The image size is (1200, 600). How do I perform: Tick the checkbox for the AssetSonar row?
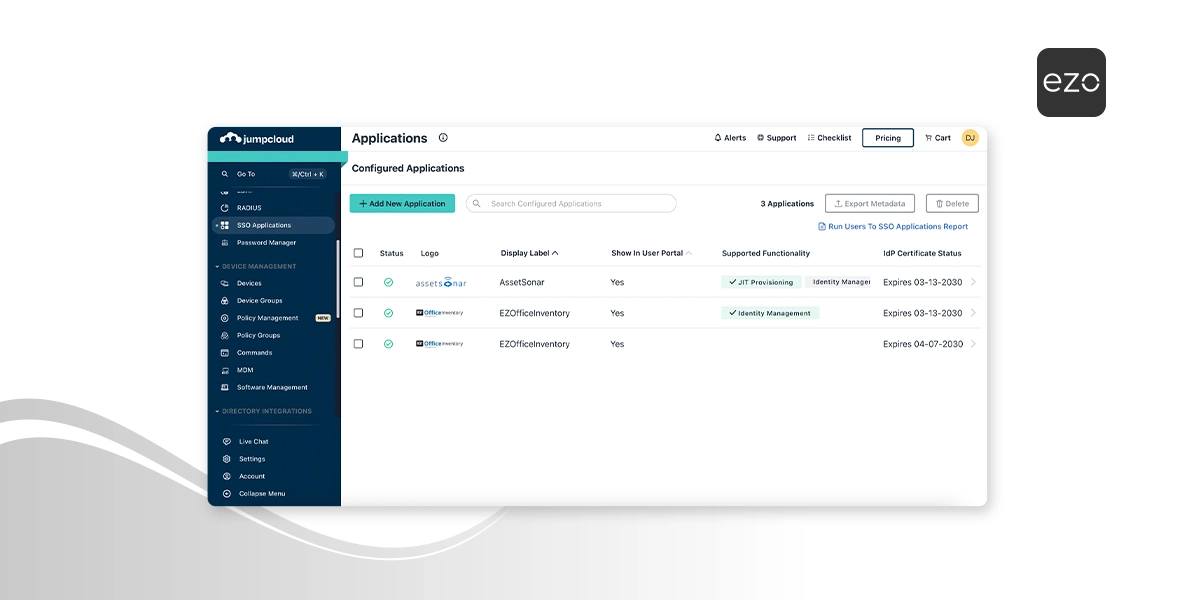point(359,282)
